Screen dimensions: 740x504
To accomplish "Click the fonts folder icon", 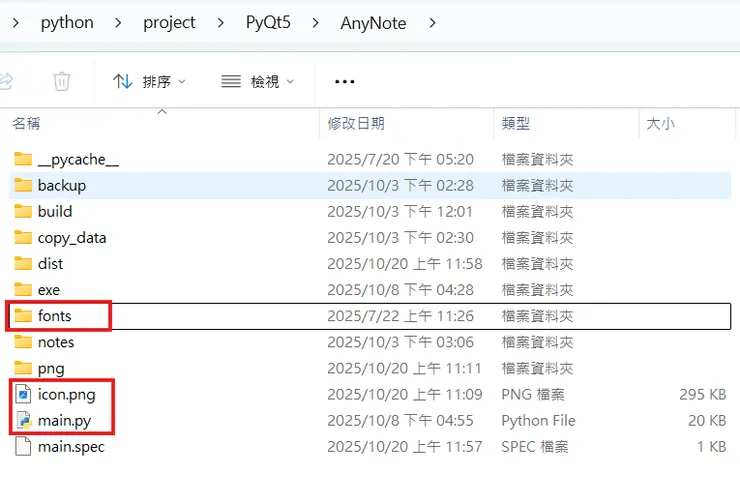I will [23, 315].
